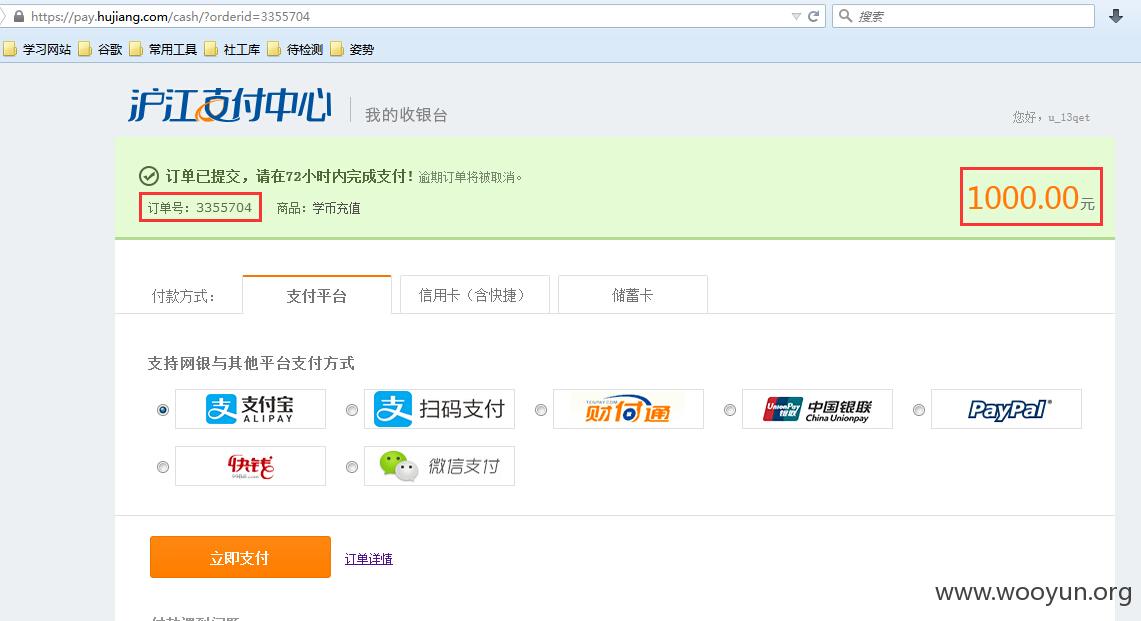Select the Alipay 支付宝 radio button
Viewport: 1141px width, 621px height.
[x=163, y=410]
